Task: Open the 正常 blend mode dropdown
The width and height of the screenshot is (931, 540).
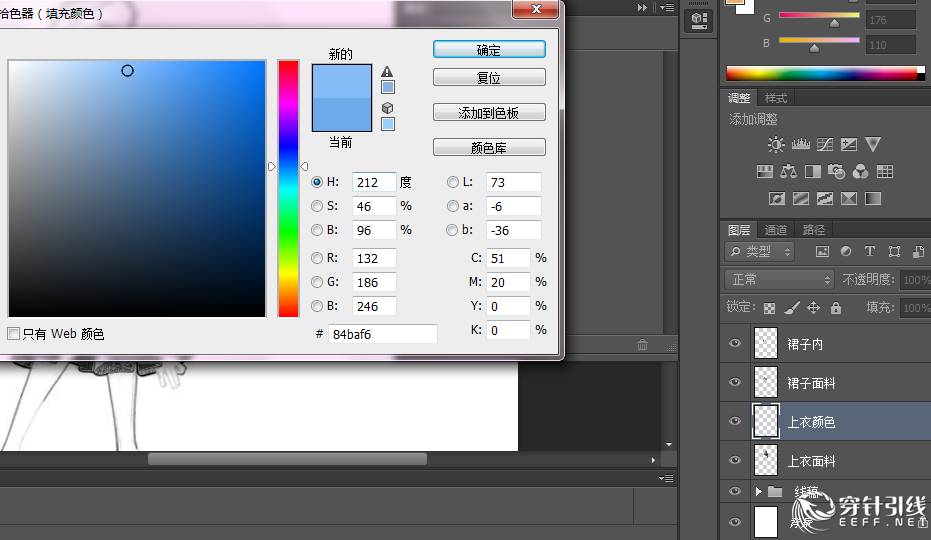Action: (779, 280)
